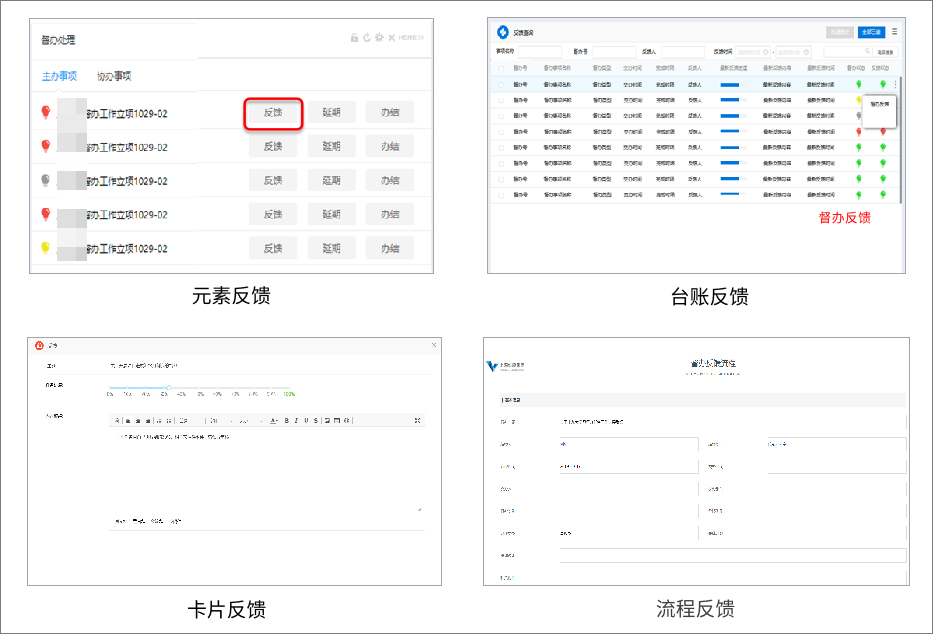
Task: Focus the 反馈人 filter input field
Action: [x=682, y=52]
